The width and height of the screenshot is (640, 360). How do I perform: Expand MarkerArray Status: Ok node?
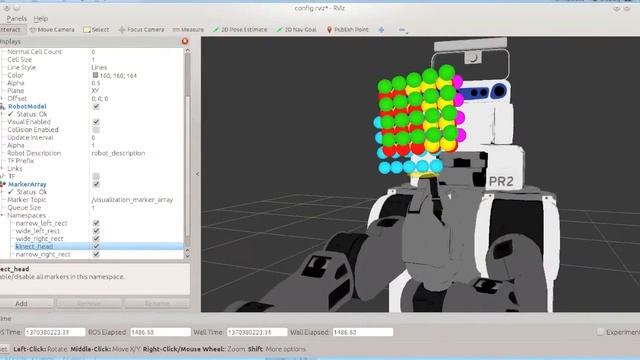click(x=2, y=192)
